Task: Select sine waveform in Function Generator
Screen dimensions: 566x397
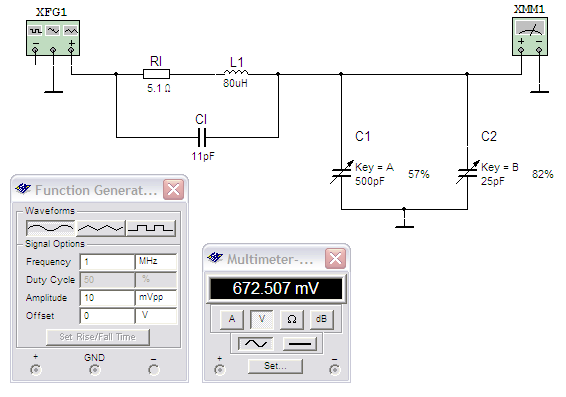Action: 51,228
